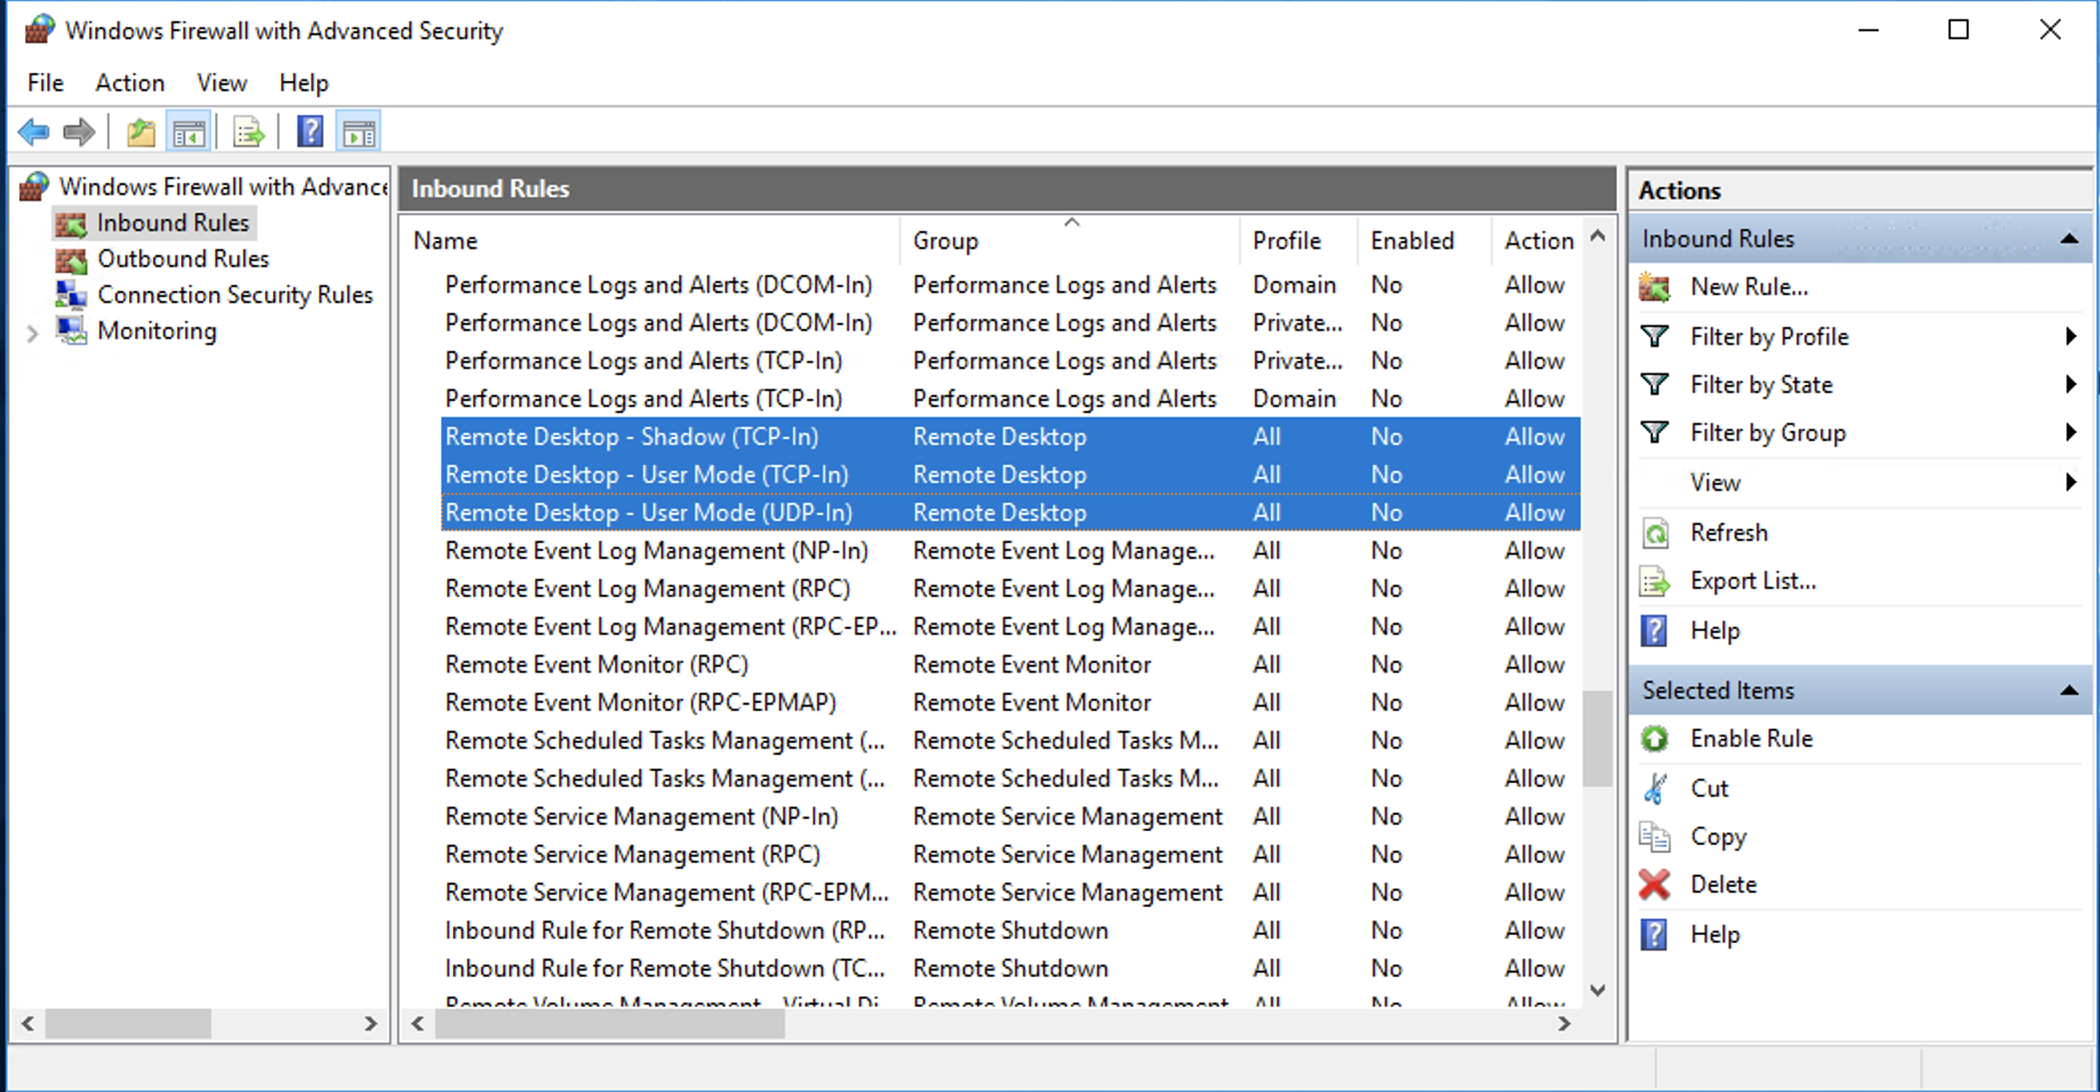Screen dimensions: 2100x1092
Task: Click the blue Help toolbar icon
Action: (x=310, y=132)
